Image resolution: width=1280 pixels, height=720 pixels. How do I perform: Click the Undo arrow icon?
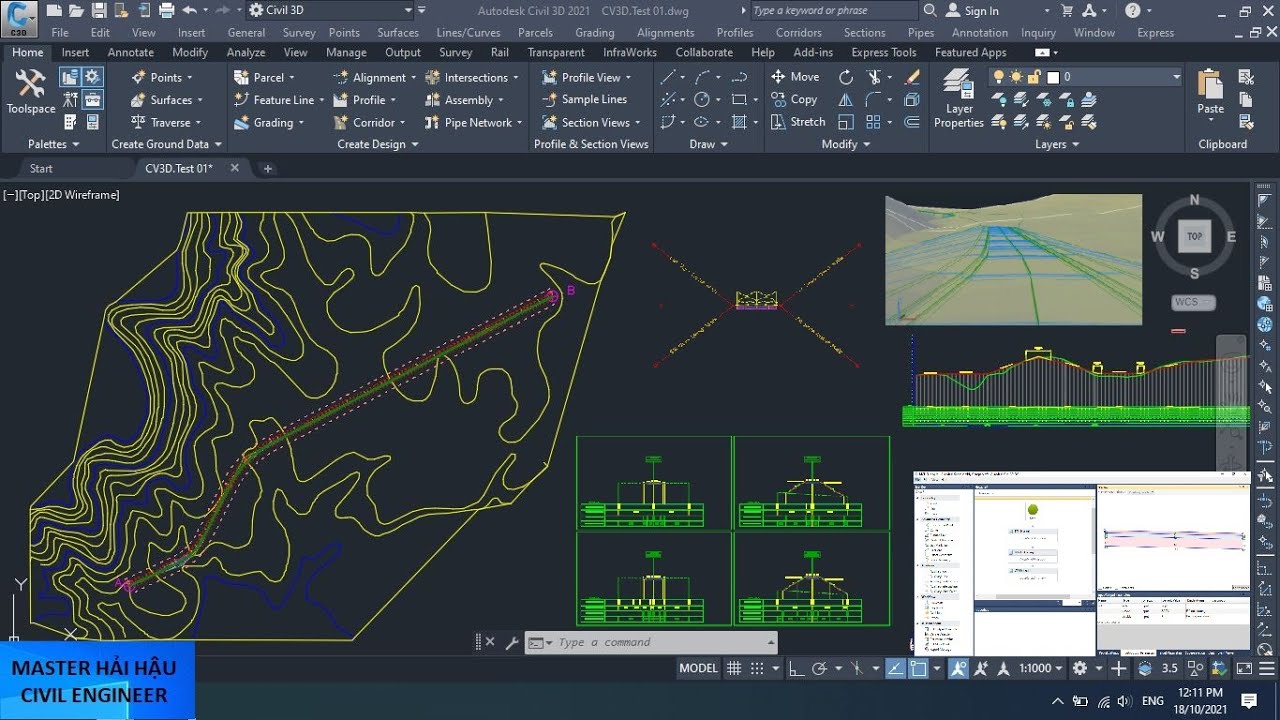pyautogui.click(x=189, y=10)
